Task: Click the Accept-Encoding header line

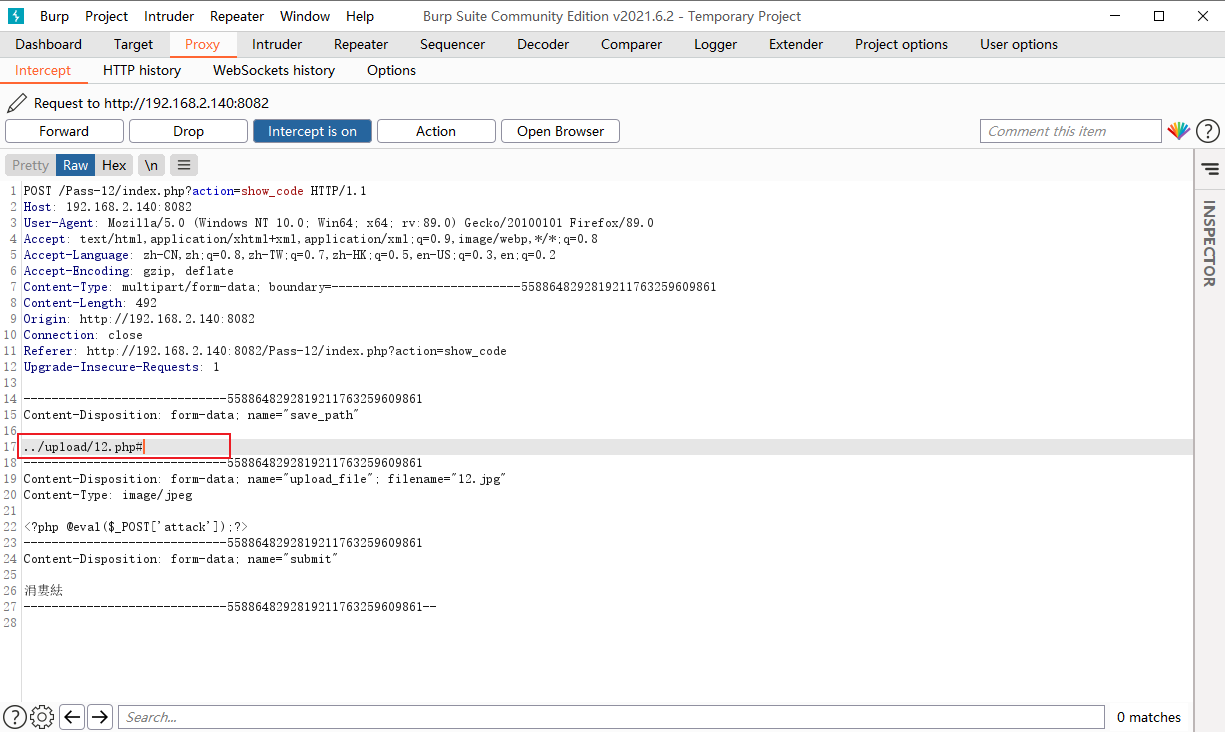Action: pyautogui.click(x=128, y=271)
